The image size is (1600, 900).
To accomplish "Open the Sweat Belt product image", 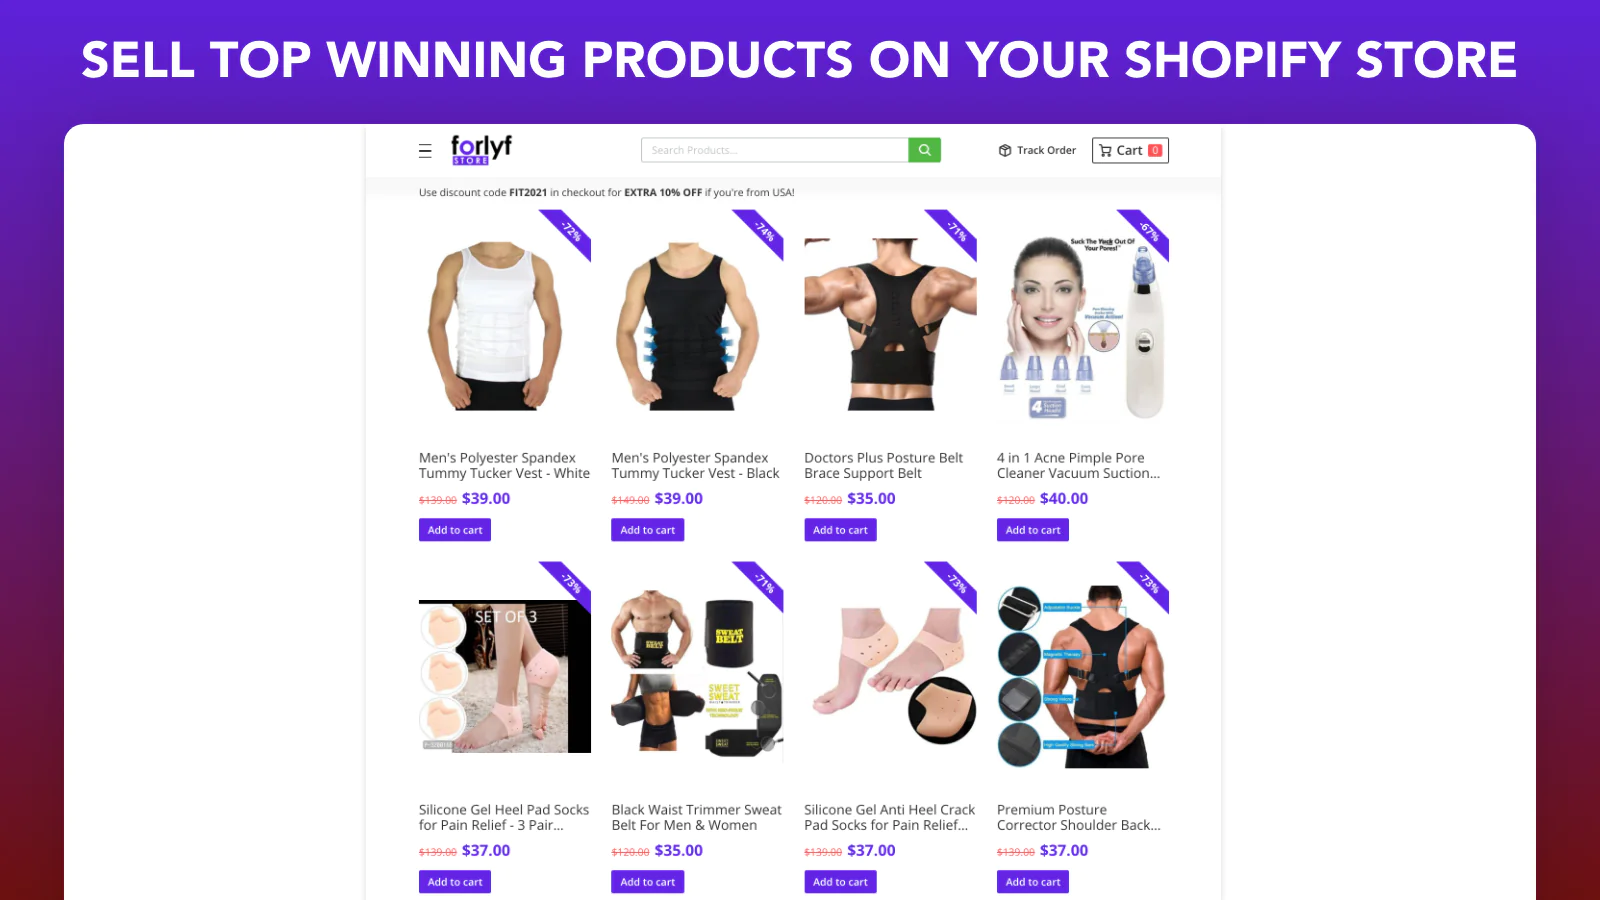I will 697,670.
